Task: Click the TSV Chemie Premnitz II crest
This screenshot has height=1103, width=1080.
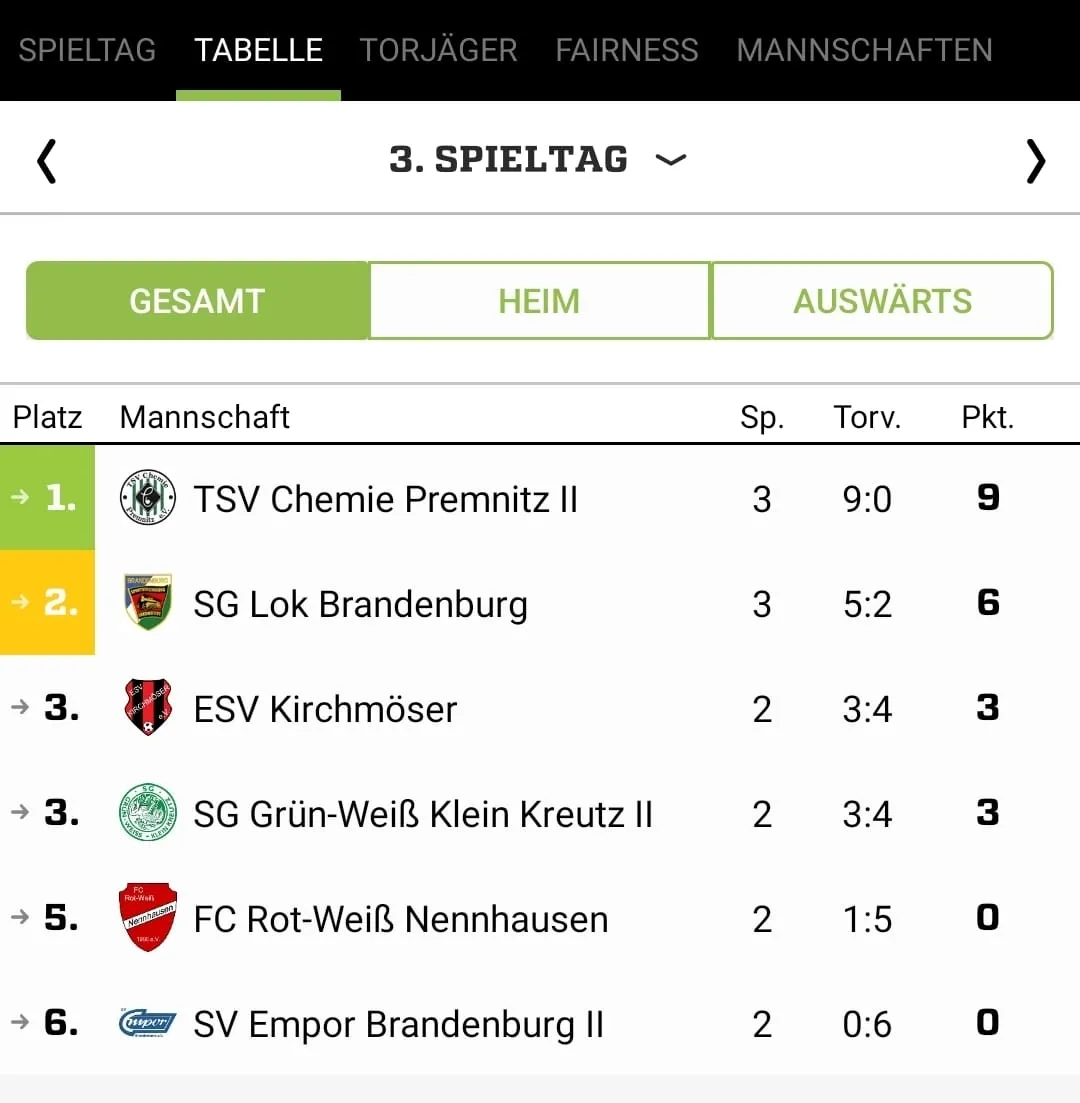Action: click(x=148, y=498)
